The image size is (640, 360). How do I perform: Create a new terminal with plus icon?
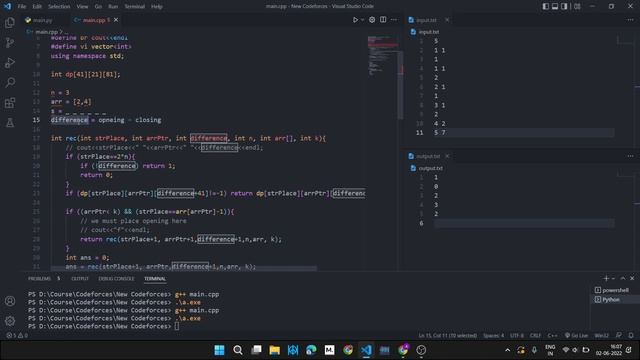coord(606,278)
